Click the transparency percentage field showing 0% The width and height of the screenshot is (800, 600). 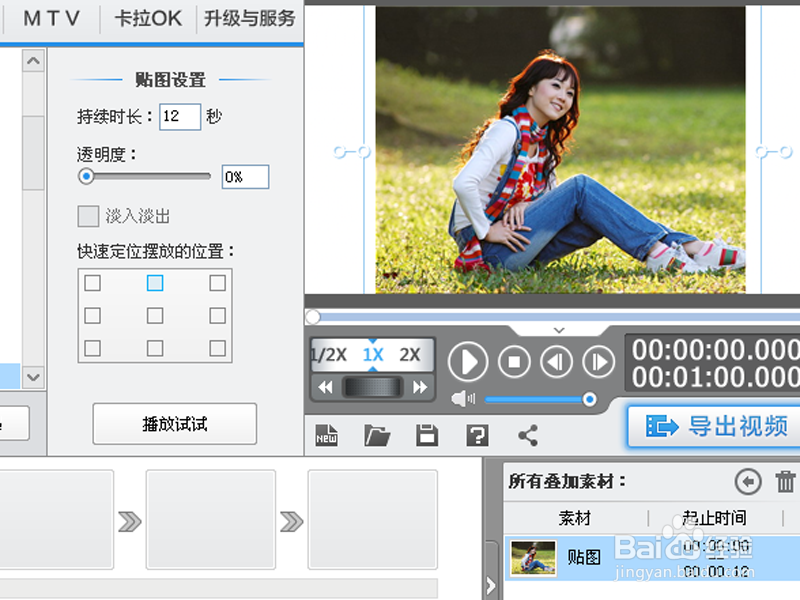[x=245, y=177]
